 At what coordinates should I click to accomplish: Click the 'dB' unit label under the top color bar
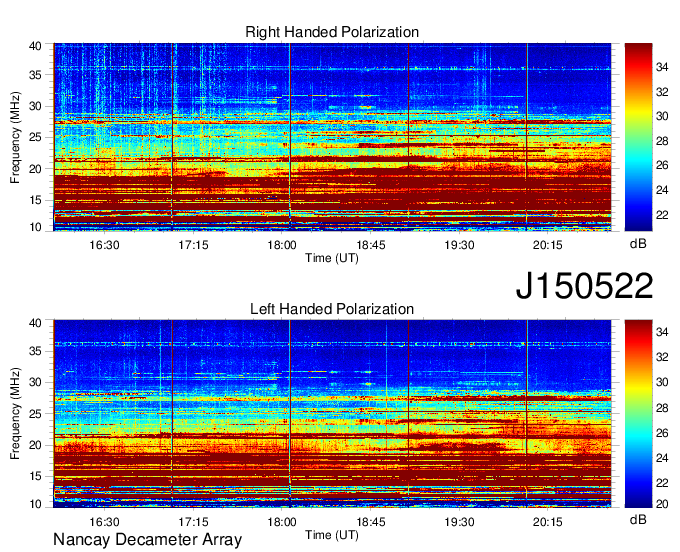click(638, 244)
